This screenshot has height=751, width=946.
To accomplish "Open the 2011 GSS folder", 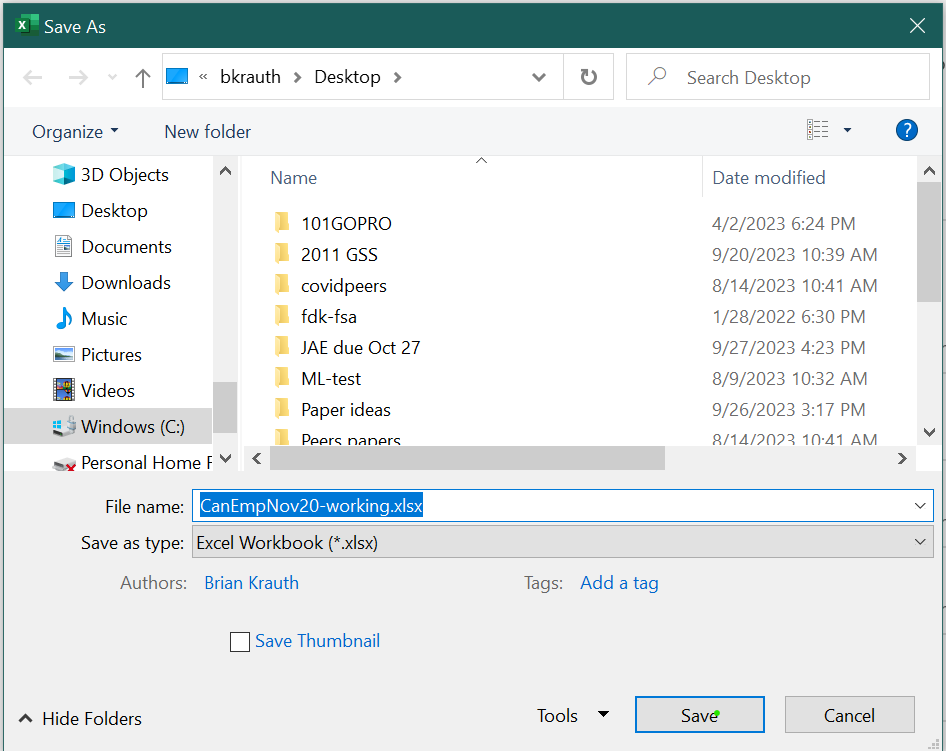I will coord(340,254).
